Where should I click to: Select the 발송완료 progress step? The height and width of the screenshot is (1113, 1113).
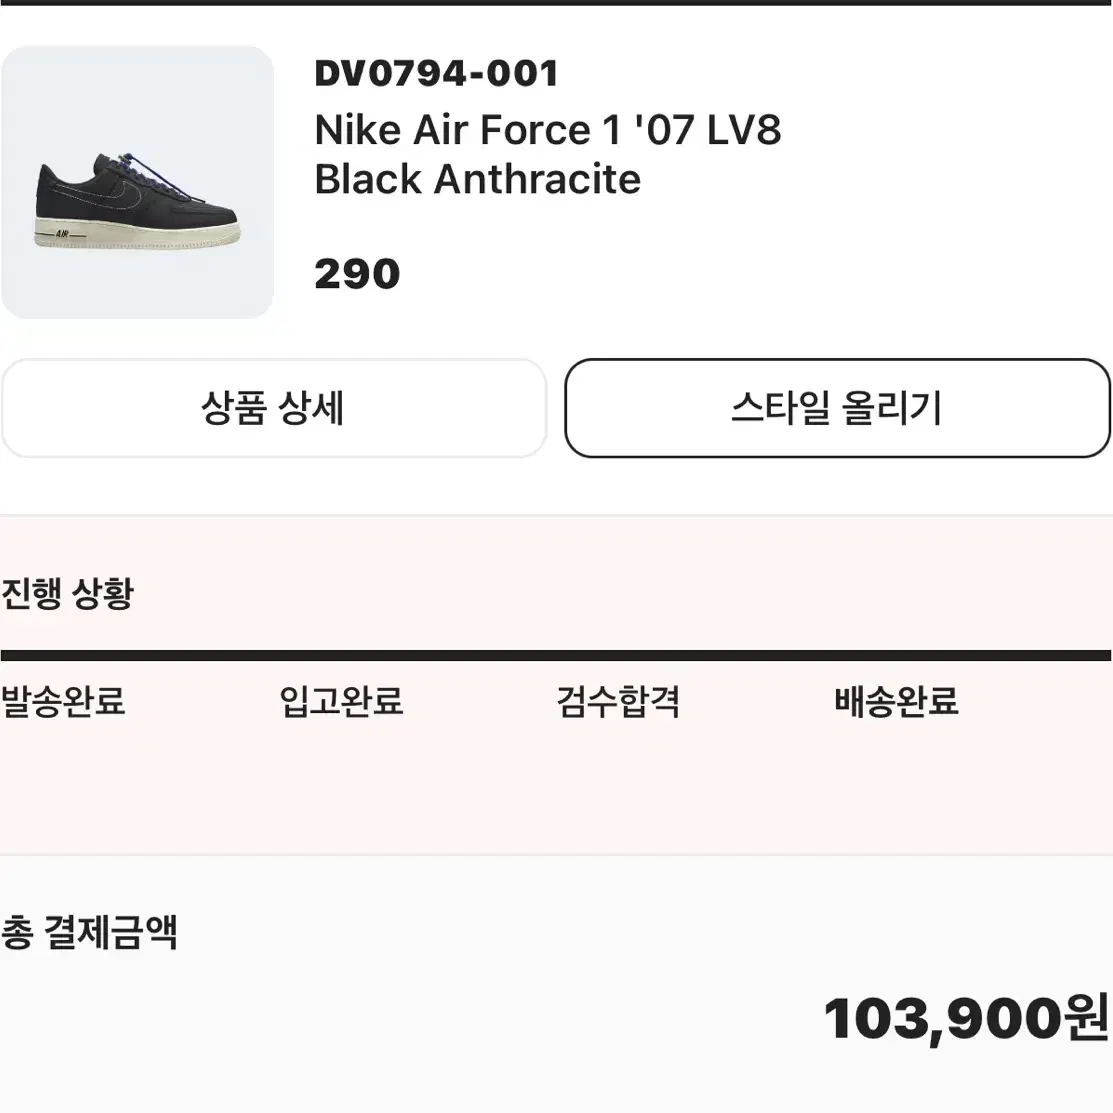coord(63,701)
